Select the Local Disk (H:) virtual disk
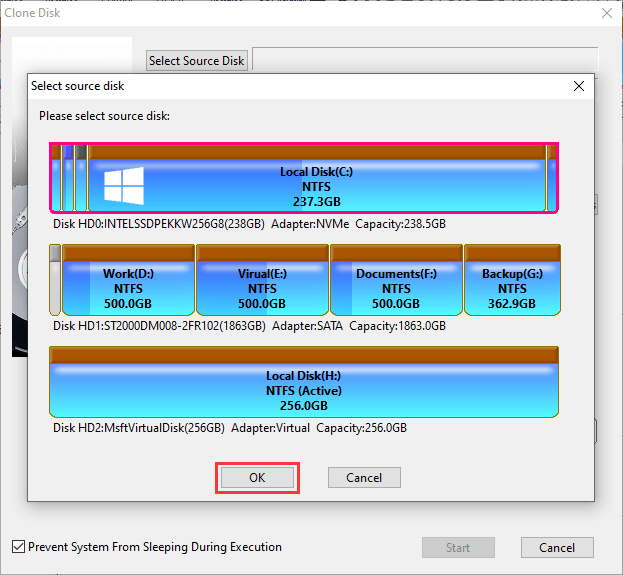 coord(304,390)
